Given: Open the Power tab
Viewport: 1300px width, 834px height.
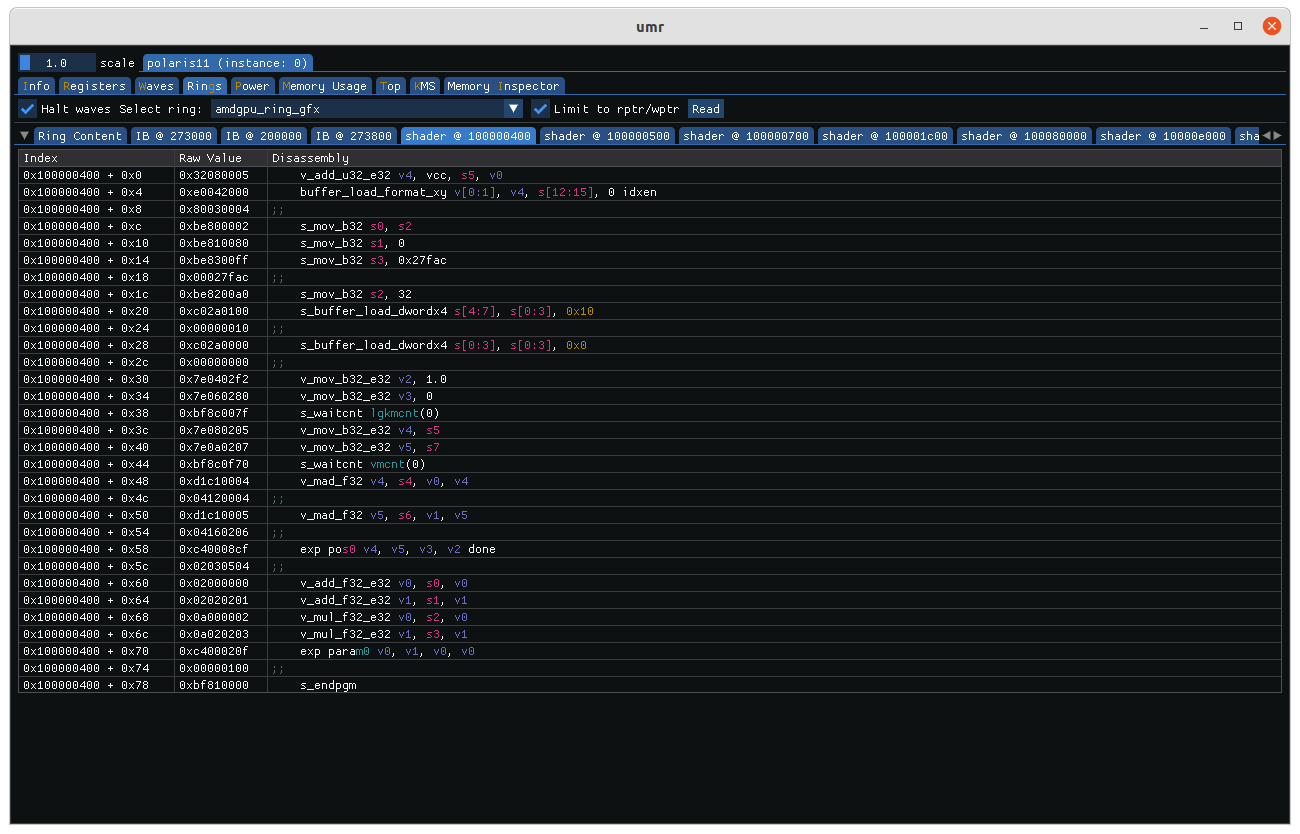Looking at the screenshot, I should point(252,86).
